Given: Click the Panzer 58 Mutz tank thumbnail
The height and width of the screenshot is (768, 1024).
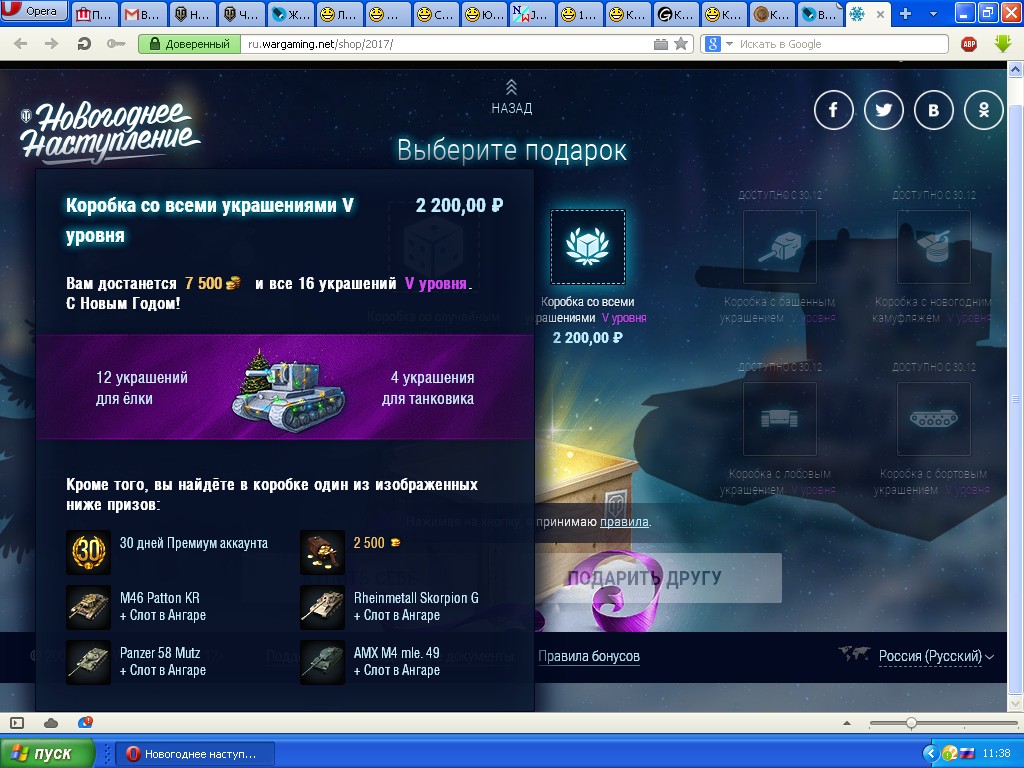Looking at the screenshot, I should pyautogui.click(x=88, y=662).
